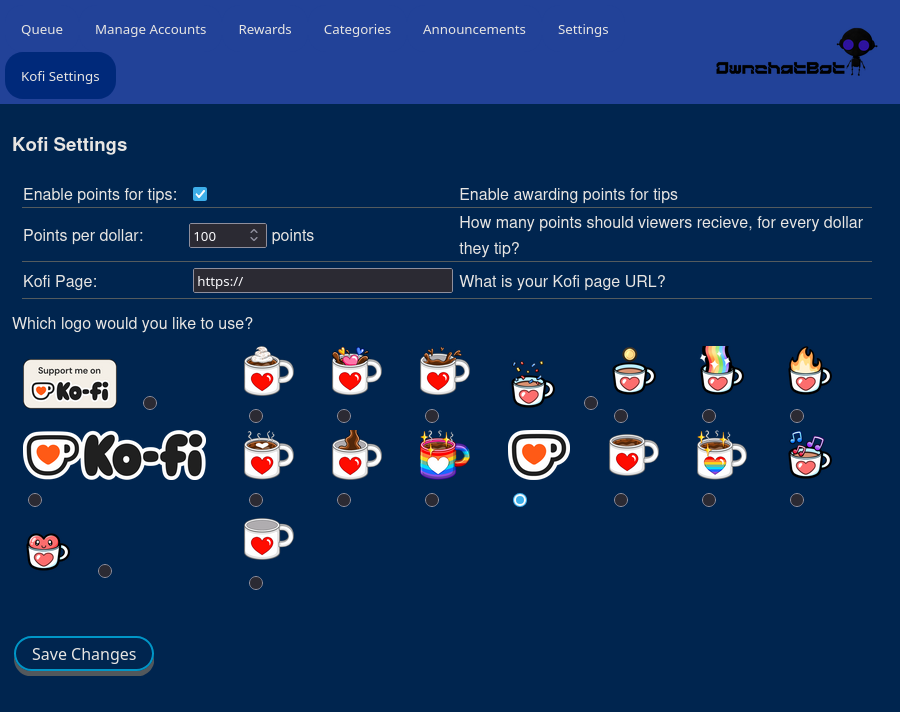900x712 pixels.
Task: Click the Kofi Settings nav button
Action: click(60, 76)
